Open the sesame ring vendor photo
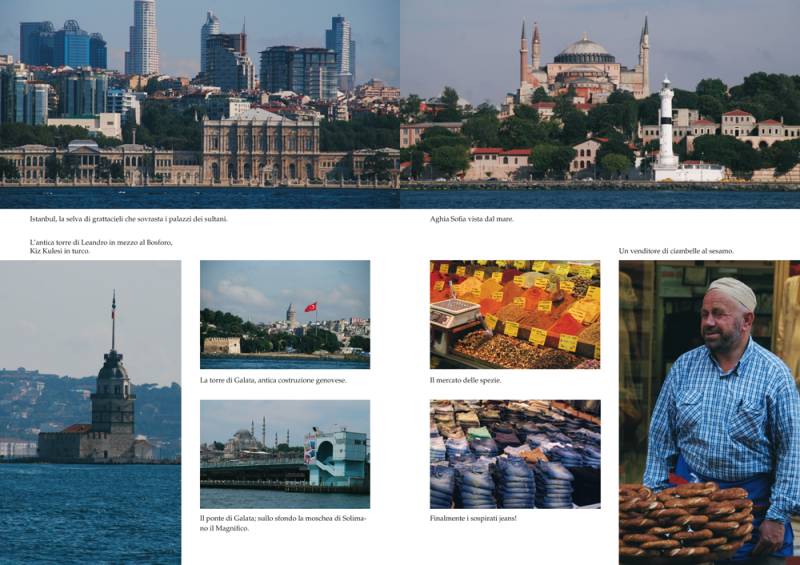 point(709,412)
